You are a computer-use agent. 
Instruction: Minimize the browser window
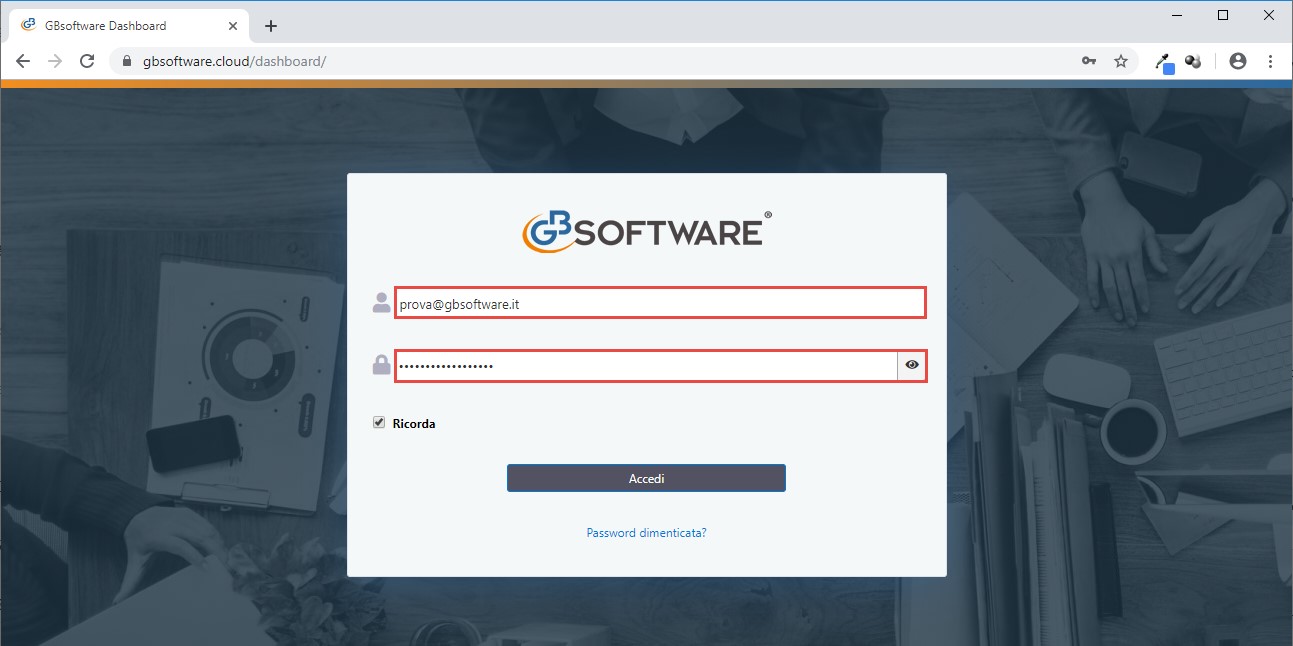point(1179,15)
